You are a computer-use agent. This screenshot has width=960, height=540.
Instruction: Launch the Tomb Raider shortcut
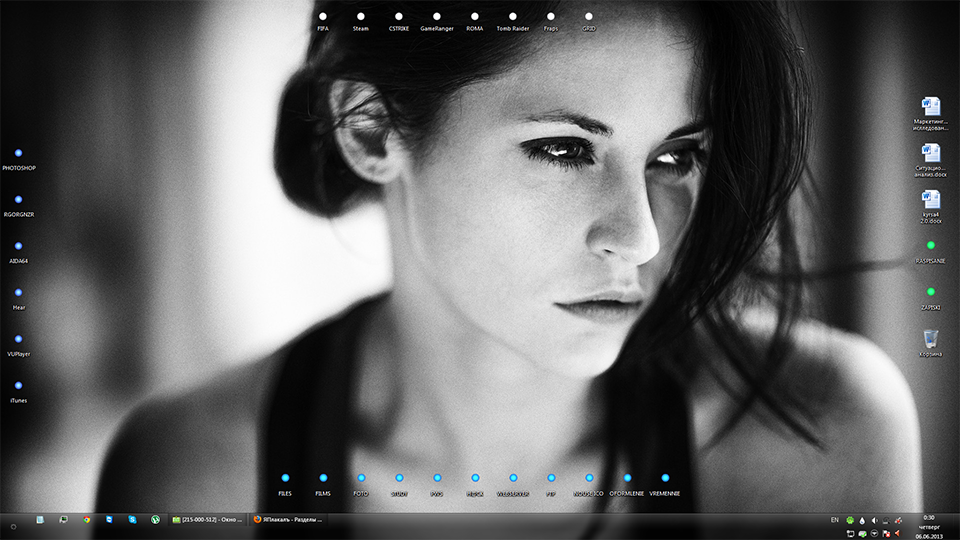[513, 17]
